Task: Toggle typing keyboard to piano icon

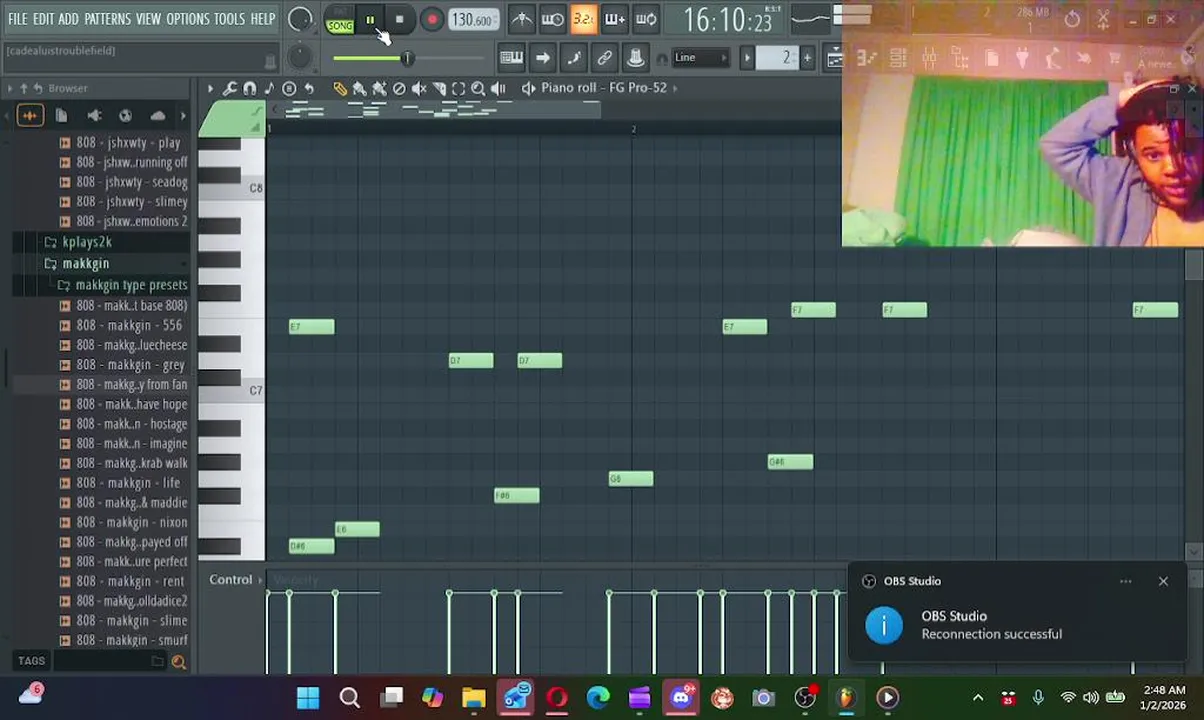Action: click(511, 58)
